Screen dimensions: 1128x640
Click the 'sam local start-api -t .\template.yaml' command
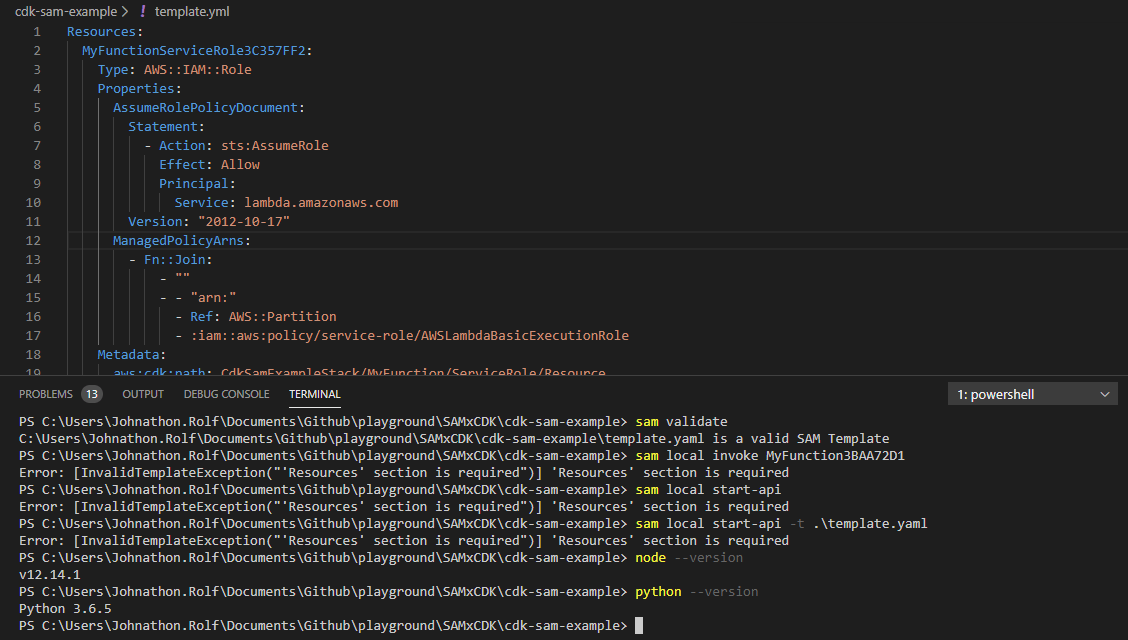point(781,524)
